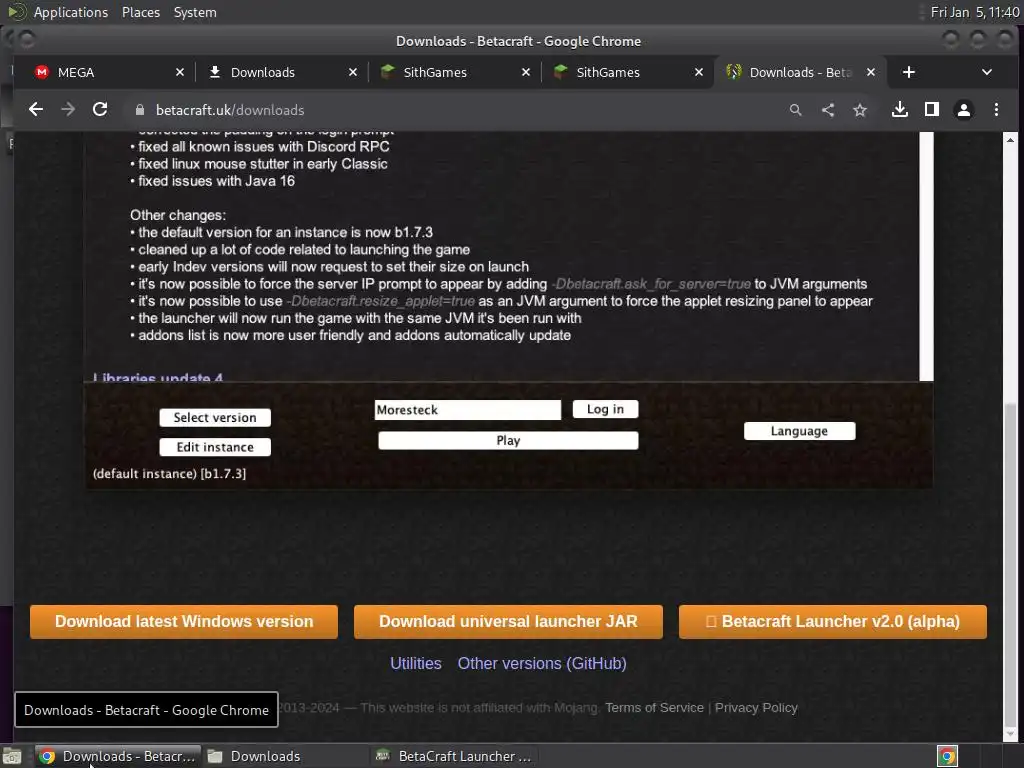The width and height of the screenshot is (1024, 768).
Task: Go back using the browser back arrow
Action: [x=36, y=110]
